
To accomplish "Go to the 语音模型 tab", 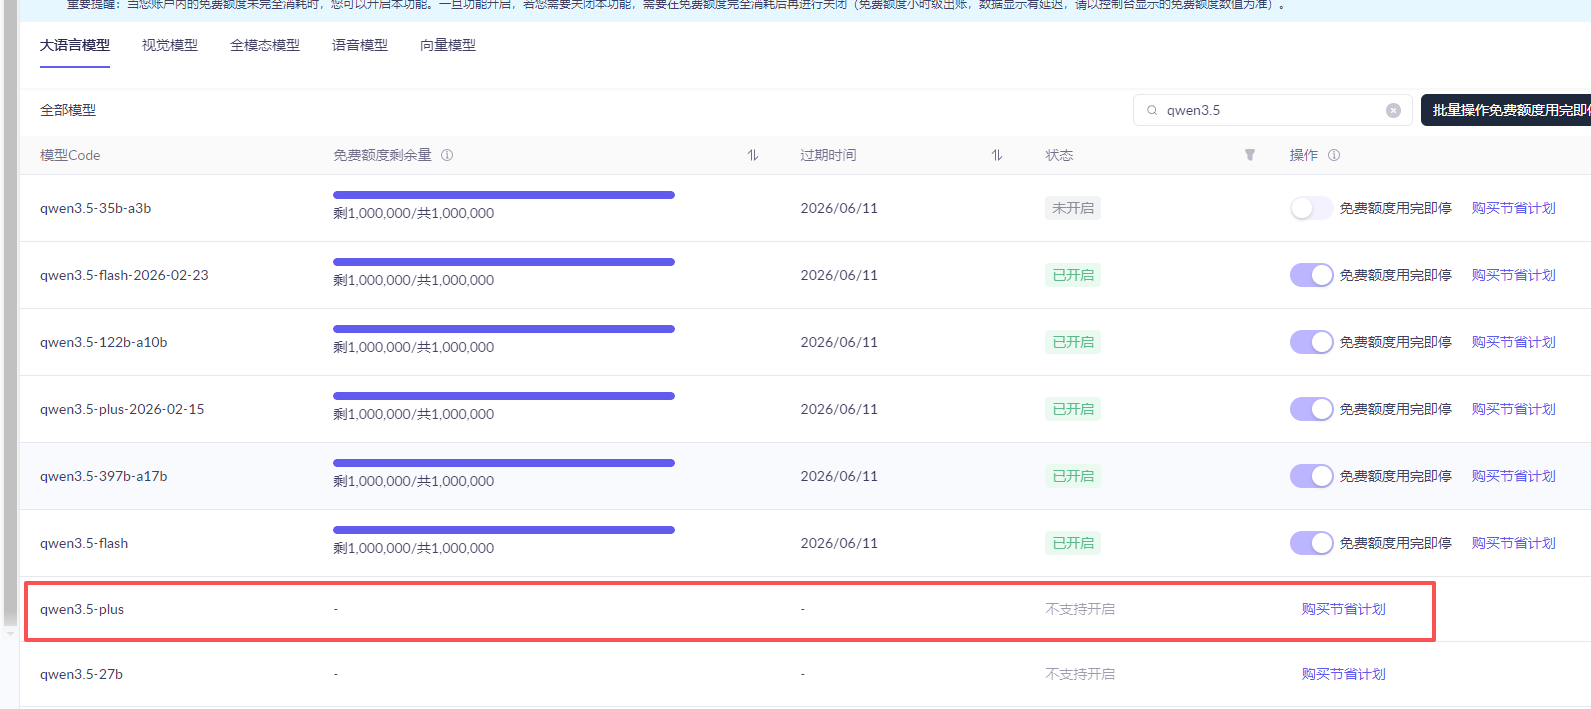I will (360, 45).
